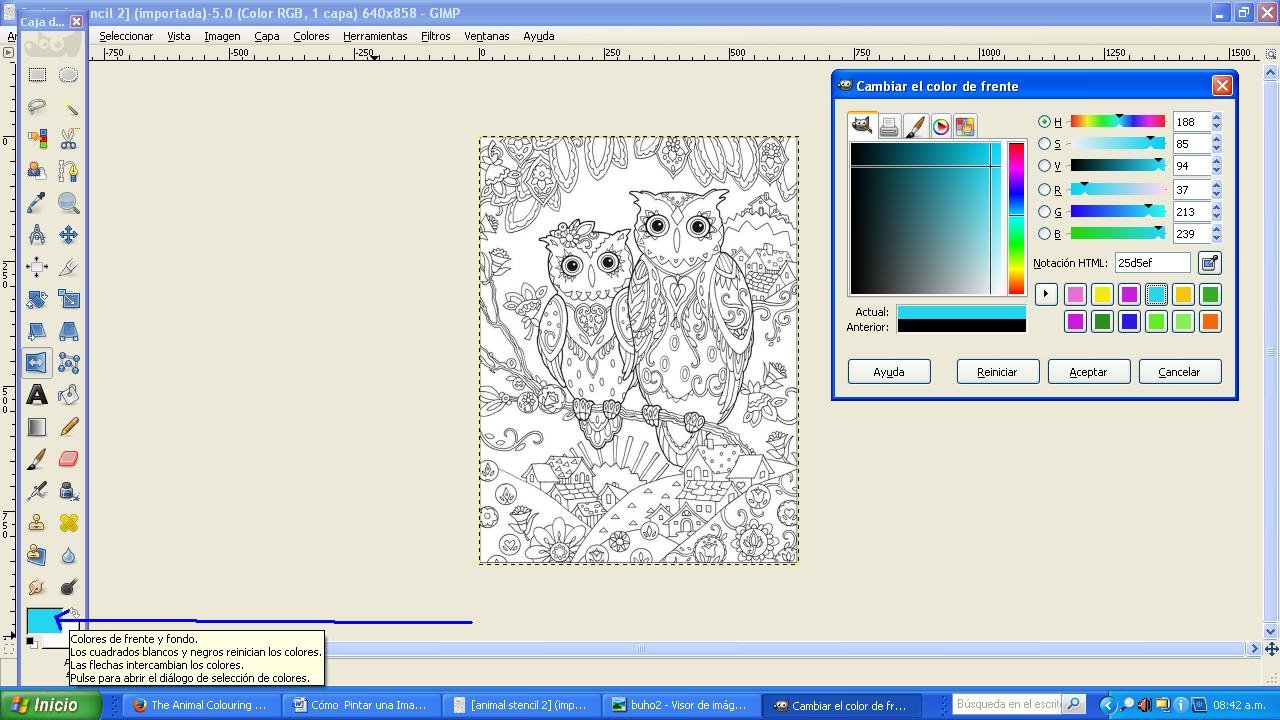Select the Crop tool
The height and width of the screenshot is (720, 1280).
68,267
